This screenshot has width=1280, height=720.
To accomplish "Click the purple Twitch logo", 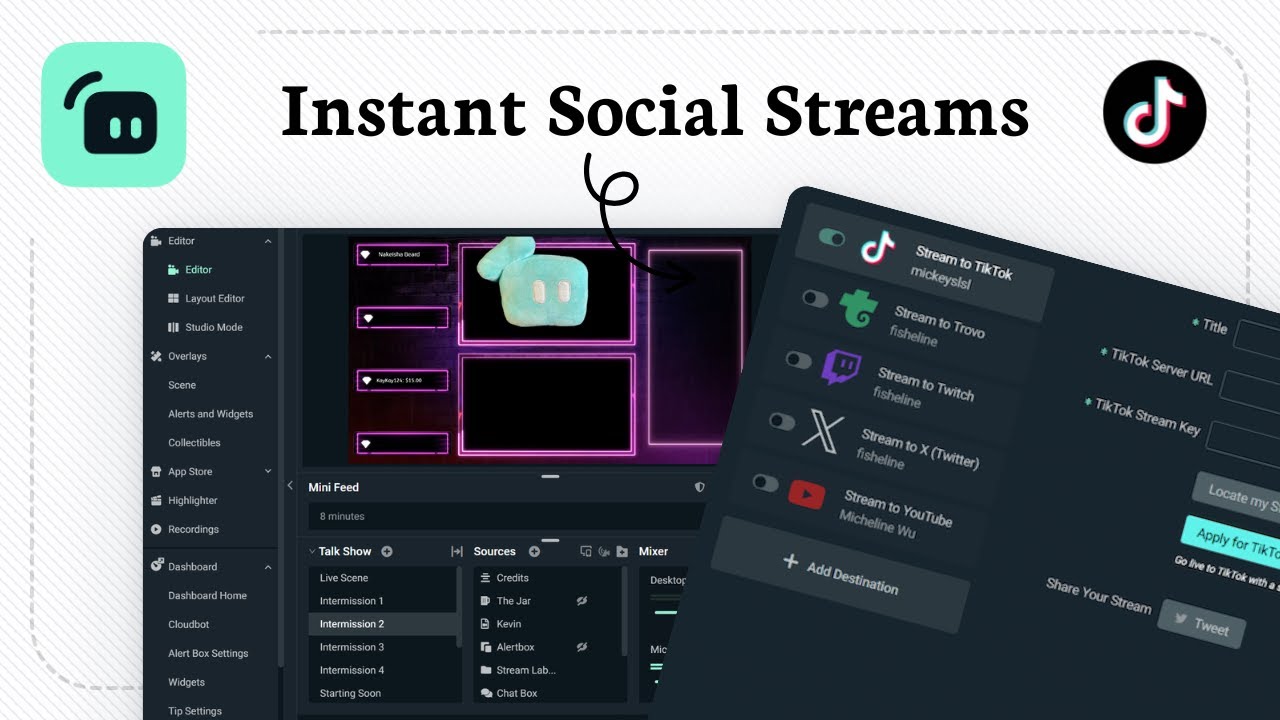I will click(839, 367).
